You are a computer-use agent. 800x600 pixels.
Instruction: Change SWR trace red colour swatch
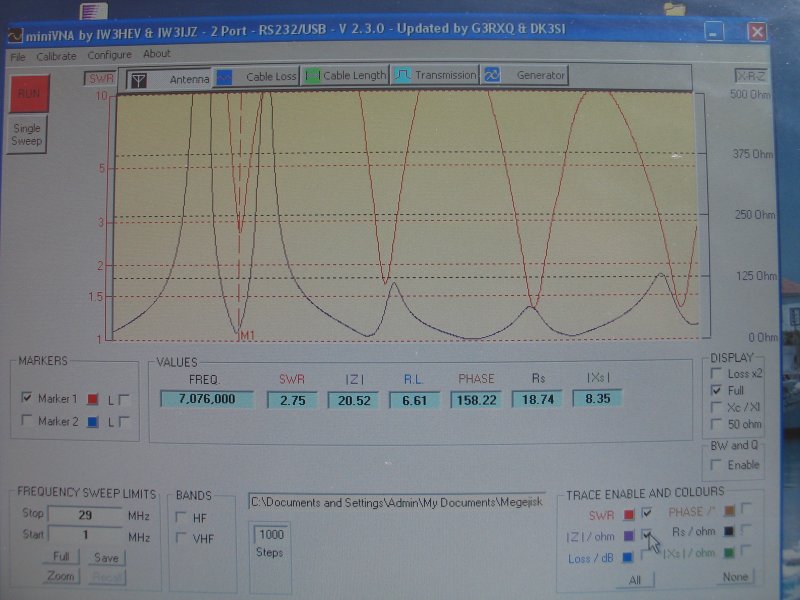tap(629, 514)
